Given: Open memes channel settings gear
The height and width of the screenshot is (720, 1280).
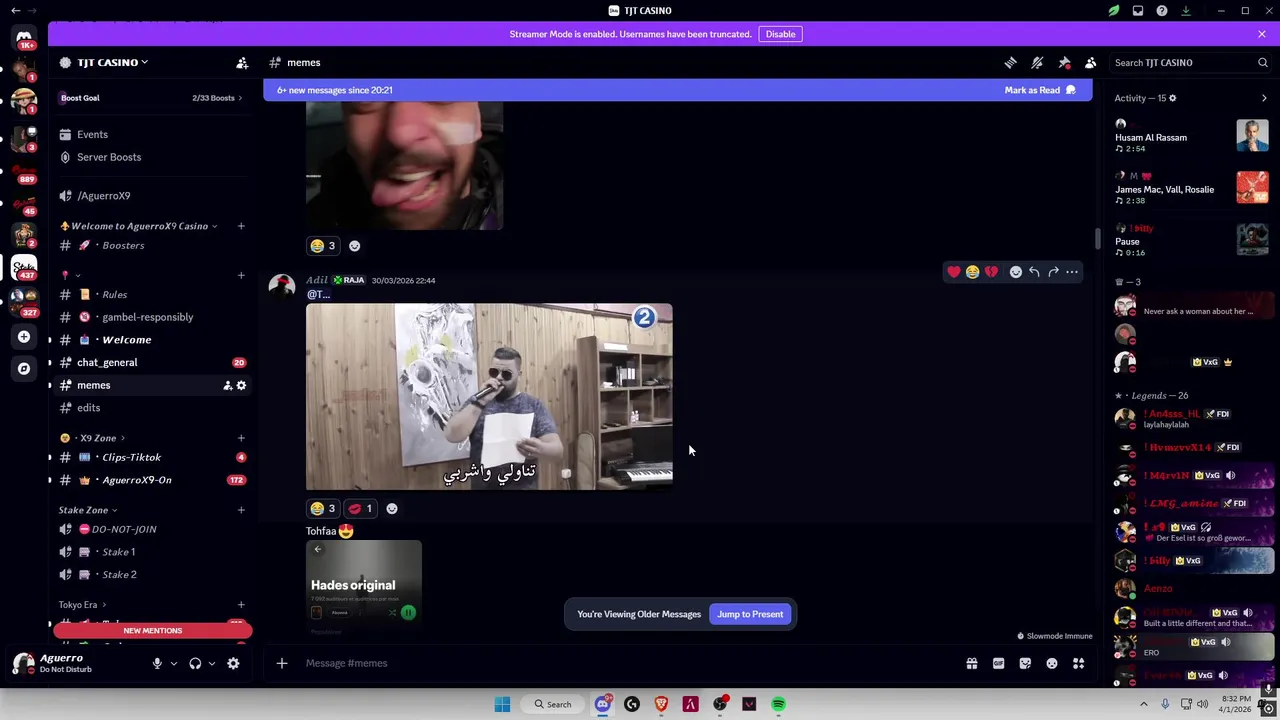Looking at the screenshot, I should pyautogui.click(x=241, y=385).
